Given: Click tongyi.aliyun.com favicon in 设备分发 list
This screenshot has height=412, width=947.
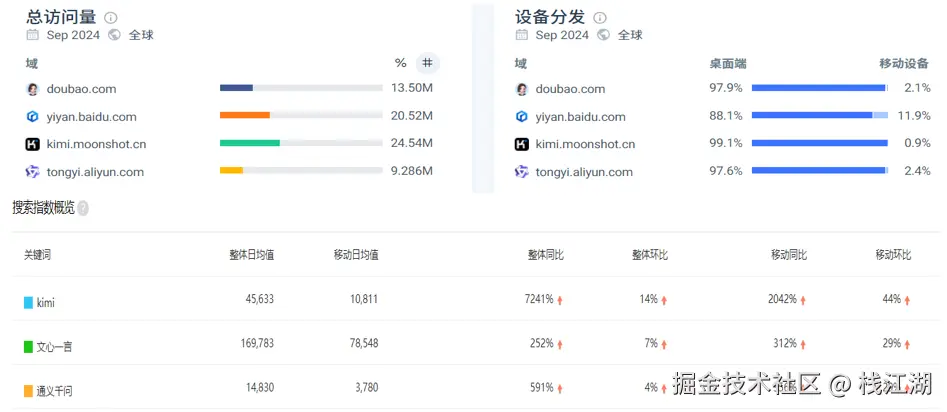Looking at the screenshot, I should [521, 172].
